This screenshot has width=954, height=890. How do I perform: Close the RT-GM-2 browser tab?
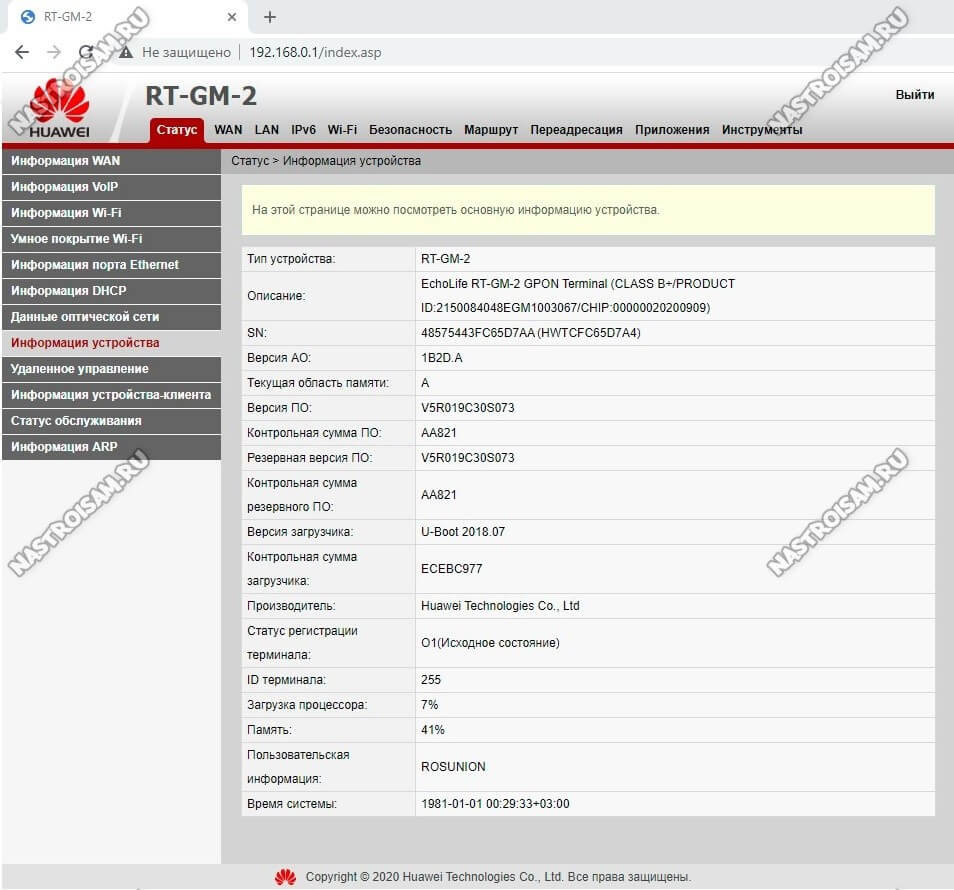232,17
